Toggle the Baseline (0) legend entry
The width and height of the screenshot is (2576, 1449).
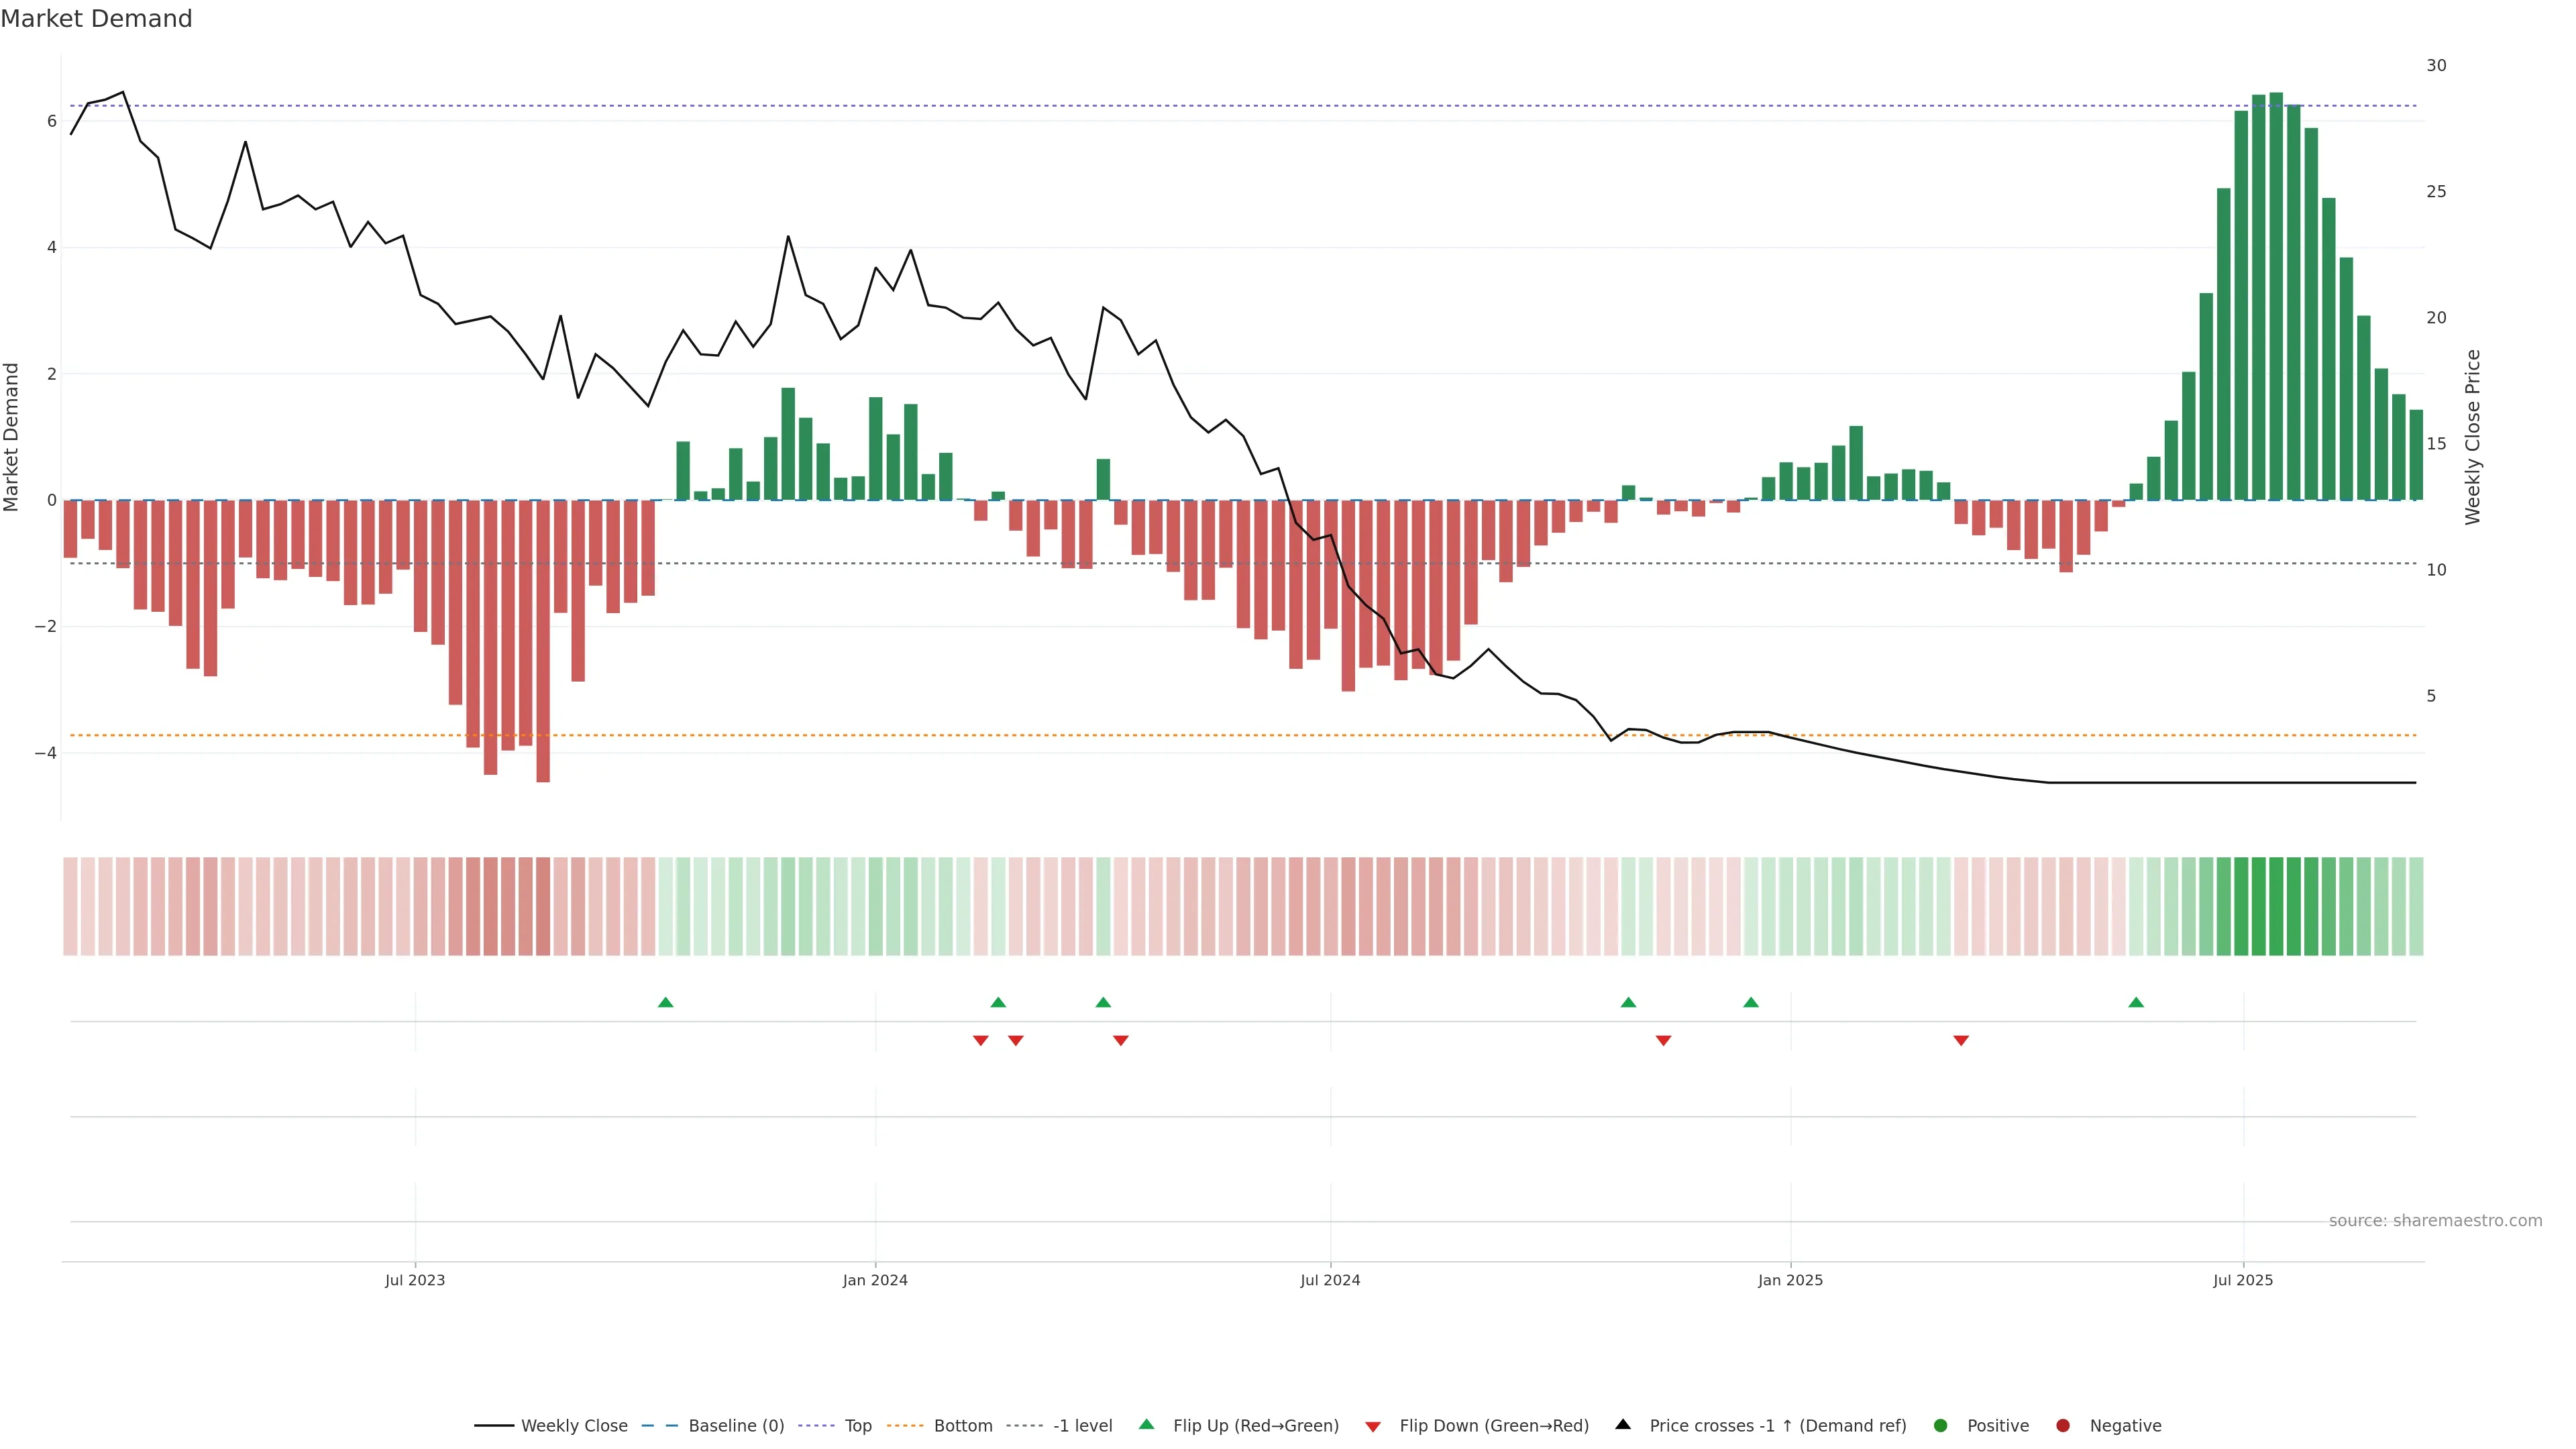[x=736, y=1426]
